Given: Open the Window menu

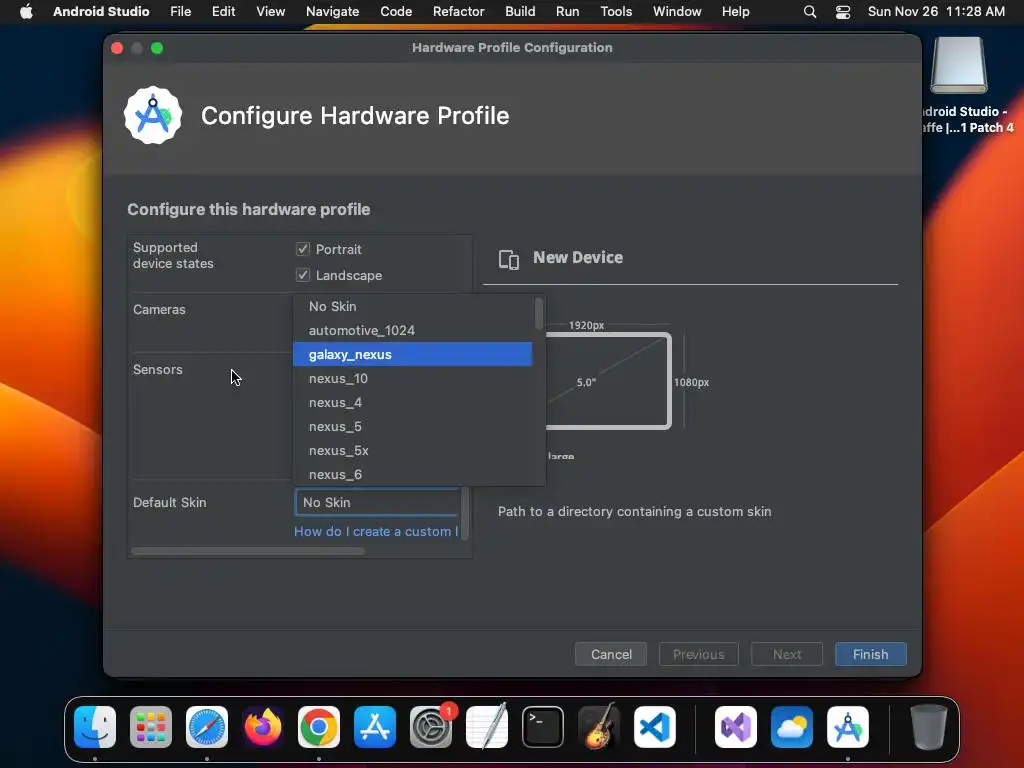Looking at the screenshot, I should click(677, 11).
